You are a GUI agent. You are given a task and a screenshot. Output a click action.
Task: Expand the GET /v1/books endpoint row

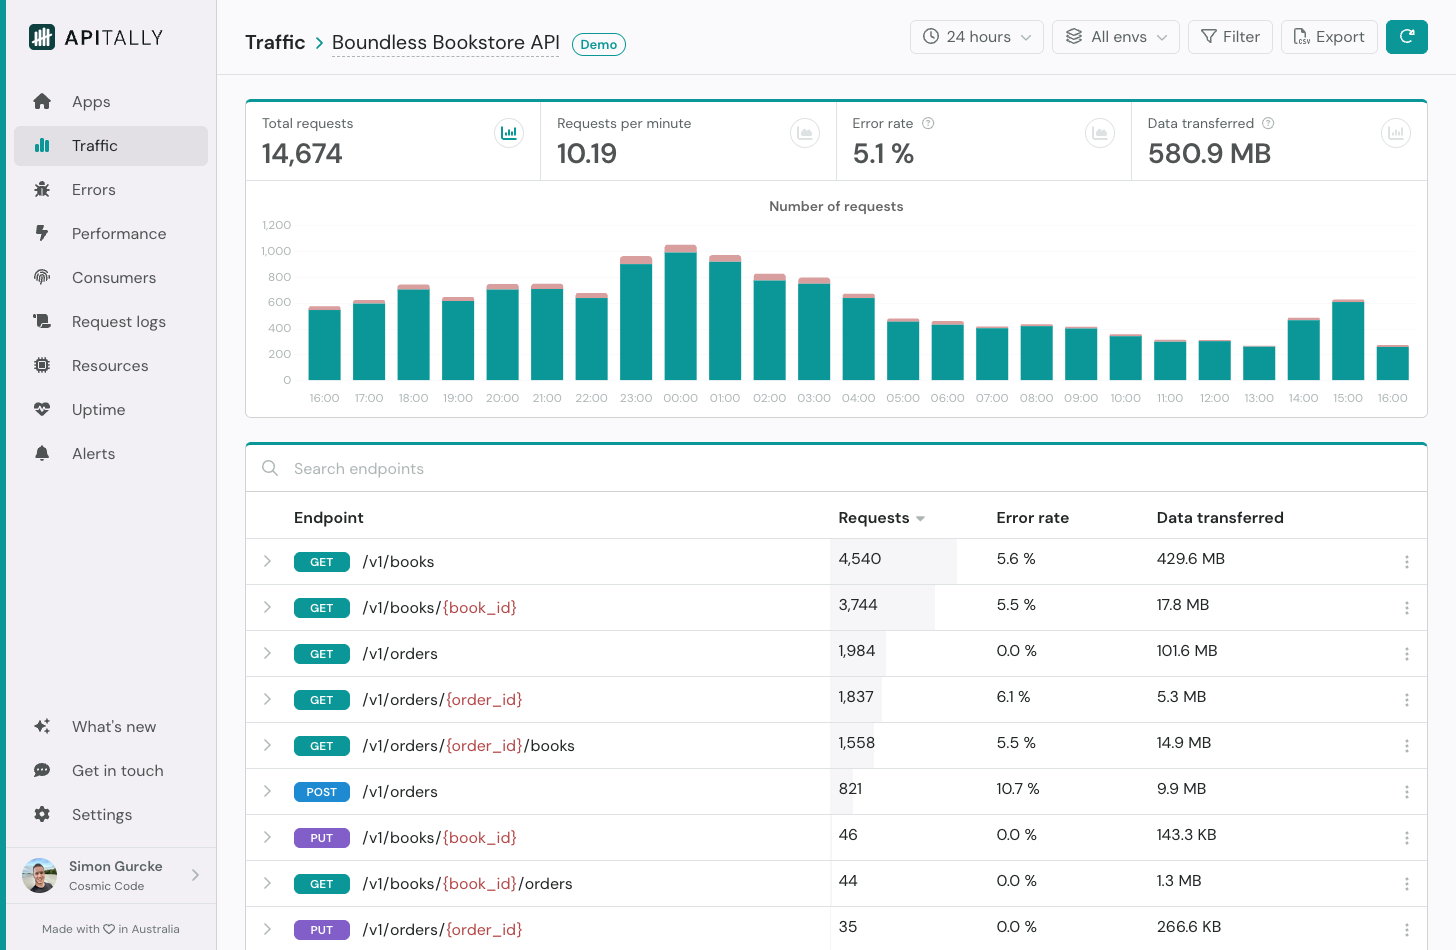(x=267, y=561)
